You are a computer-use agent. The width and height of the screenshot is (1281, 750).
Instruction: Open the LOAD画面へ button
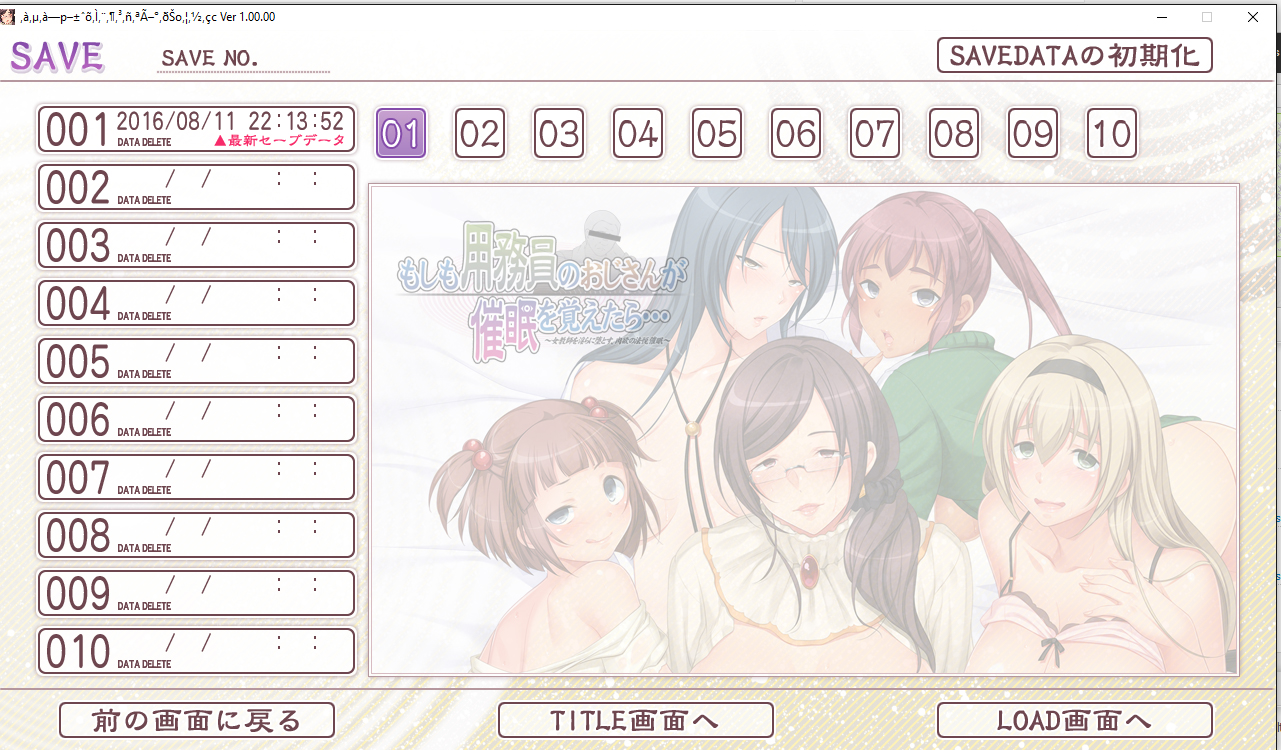(x=1075, y=720)
